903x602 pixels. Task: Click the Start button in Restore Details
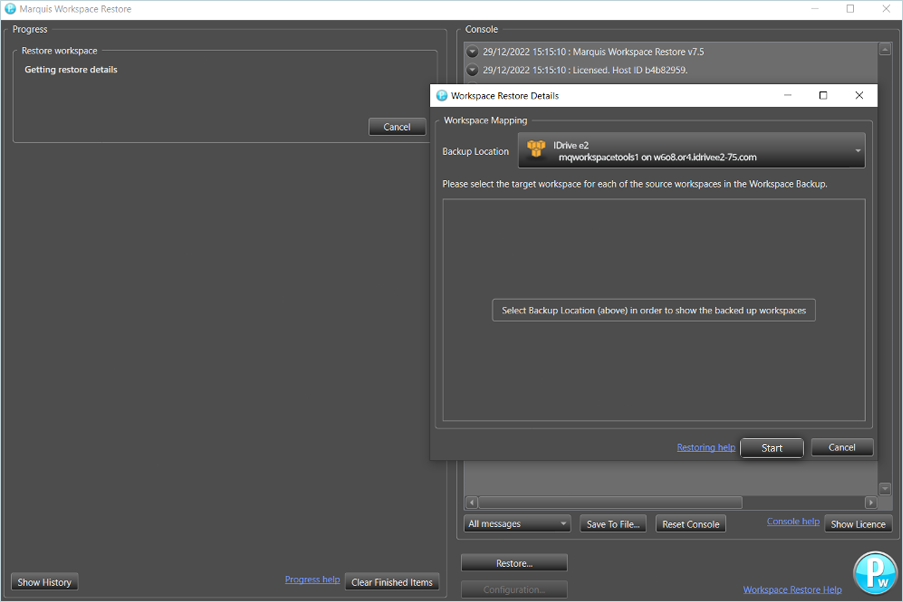pos(772,448)
